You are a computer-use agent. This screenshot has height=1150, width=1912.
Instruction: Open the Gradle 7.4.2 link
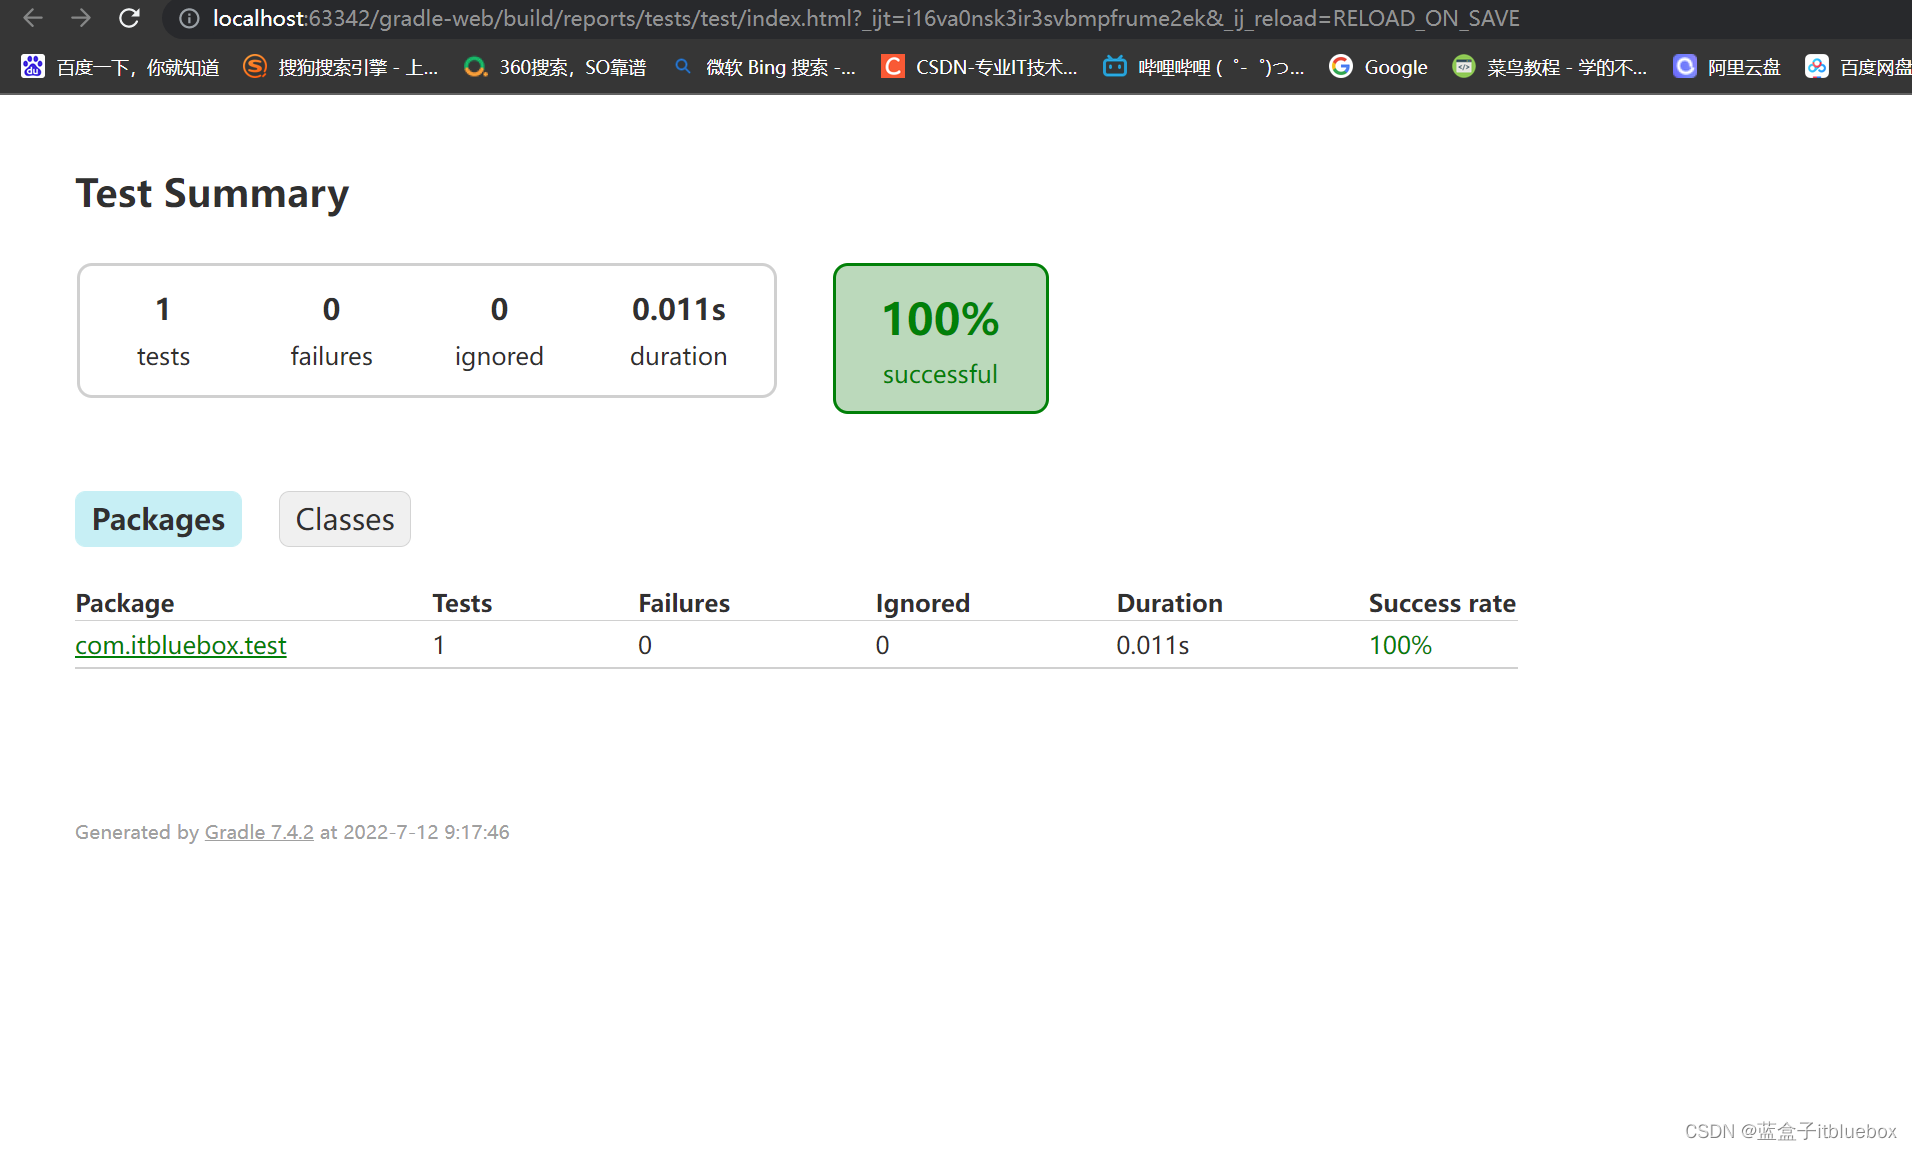(x=259, y=832)
